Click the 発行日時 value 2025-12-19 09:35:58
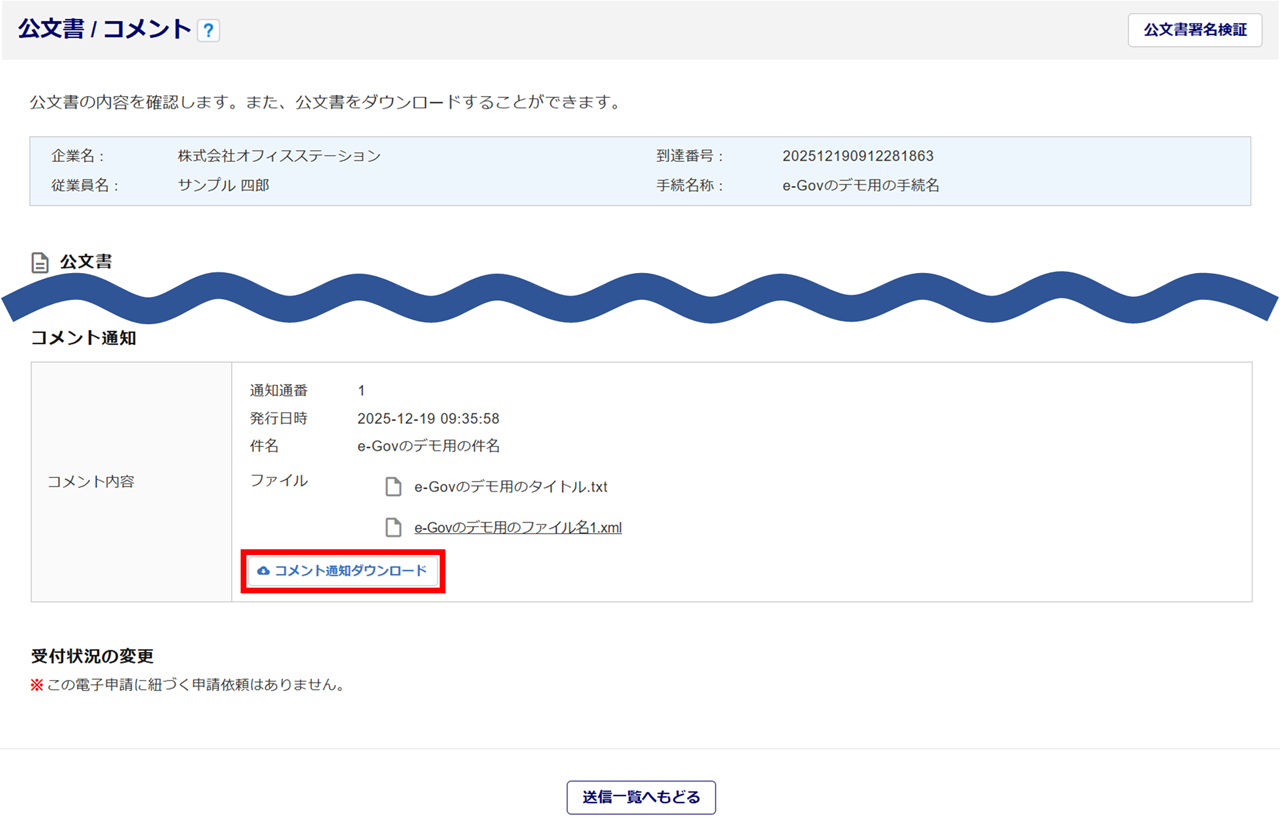Image resolution: width=1280 pixels, height=837 pixels. pos(428,418)
